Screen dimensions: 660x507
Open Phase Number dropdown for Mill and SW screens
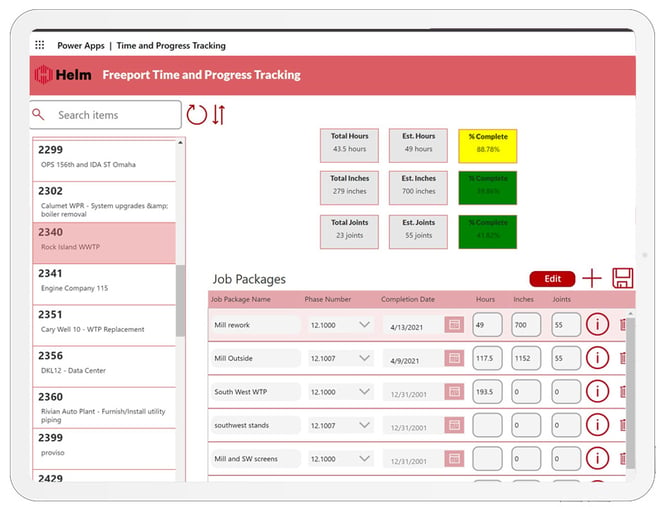365,458
